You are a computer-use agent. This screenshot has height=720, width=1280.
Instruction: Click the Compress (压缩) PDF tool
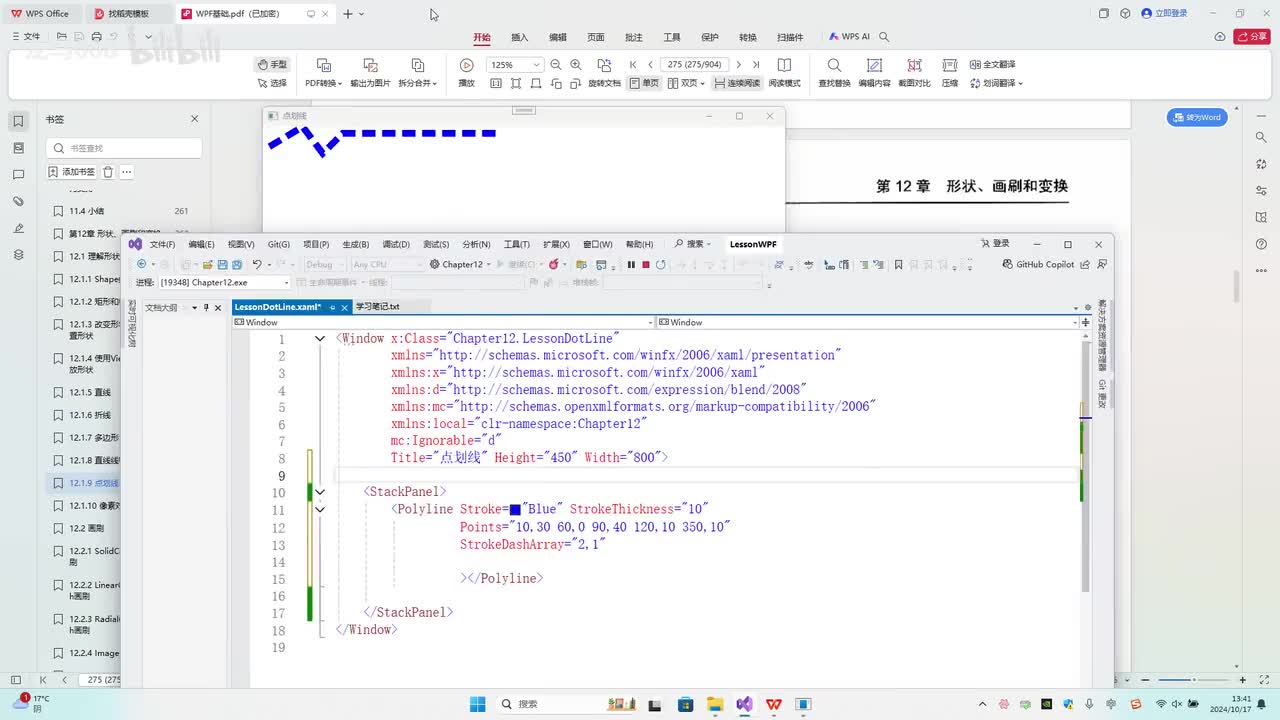point(950,73)
